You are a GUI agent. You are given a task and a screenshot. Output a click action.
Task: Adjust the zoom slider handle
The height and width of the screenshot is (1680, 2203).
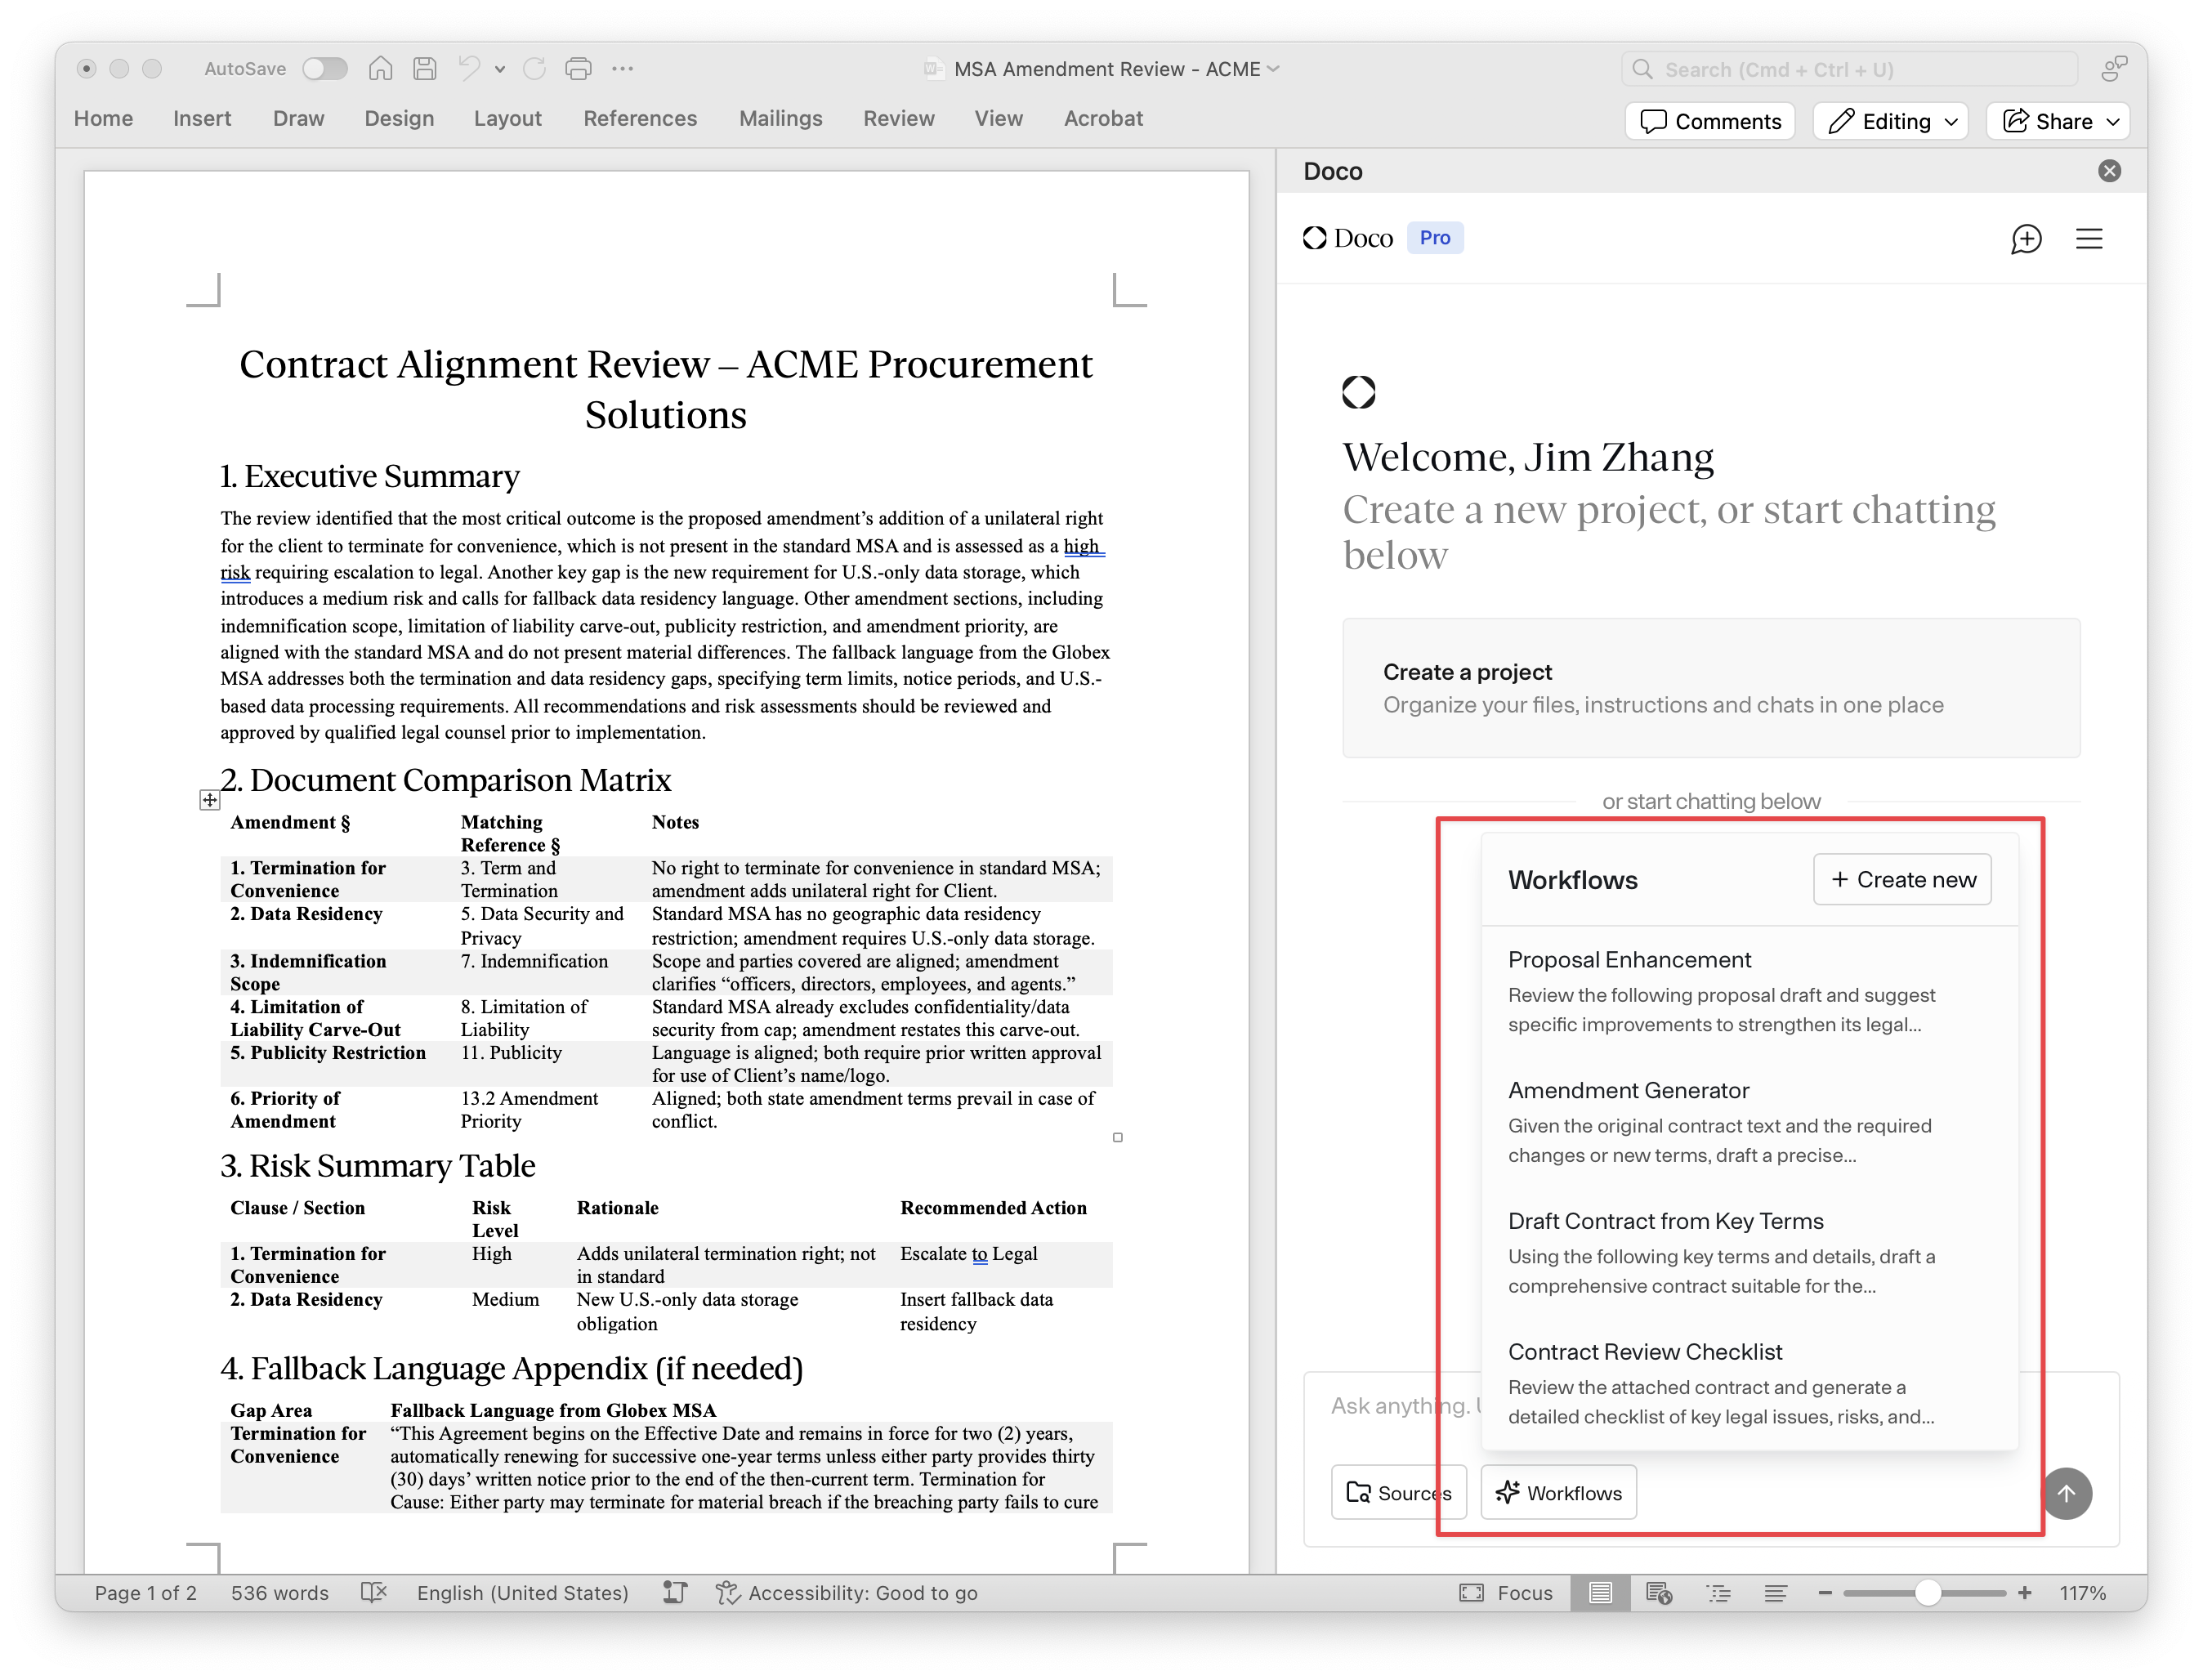1926,1593
